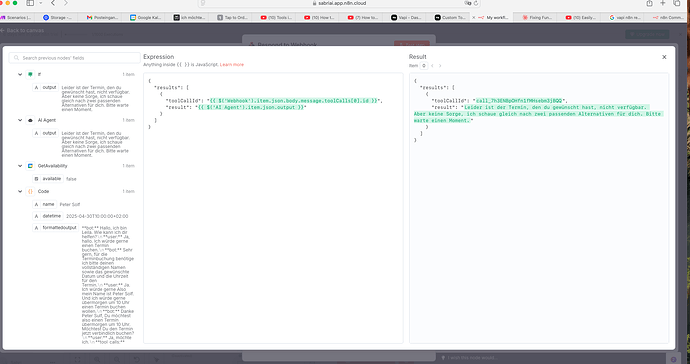This screenshot has width=690, height=364.
Task: Select the AI Agent node icon
Action: [x=30, y=120]
